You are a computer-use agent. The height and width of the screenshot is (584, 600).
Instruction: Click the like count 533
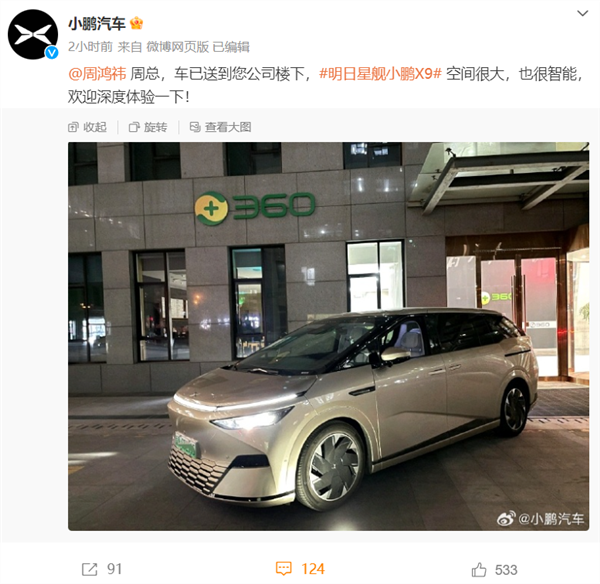pyautogui.click(x=506, y=570)
